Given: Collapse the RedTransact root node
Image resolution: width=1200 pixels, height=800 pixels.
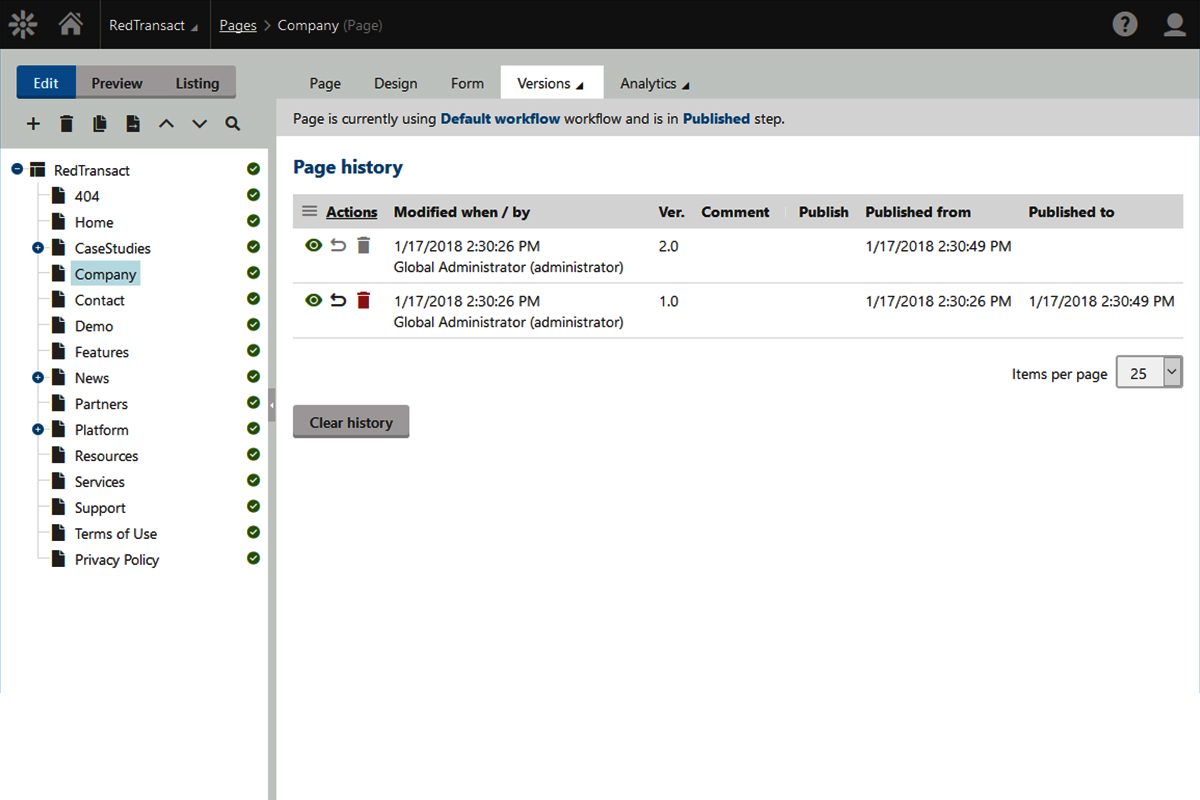Looking at the screenshot, I should [x=17, y=170].
